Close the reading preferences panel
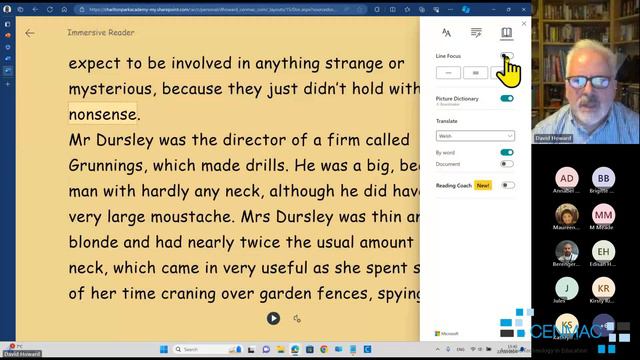 [524, 24]
